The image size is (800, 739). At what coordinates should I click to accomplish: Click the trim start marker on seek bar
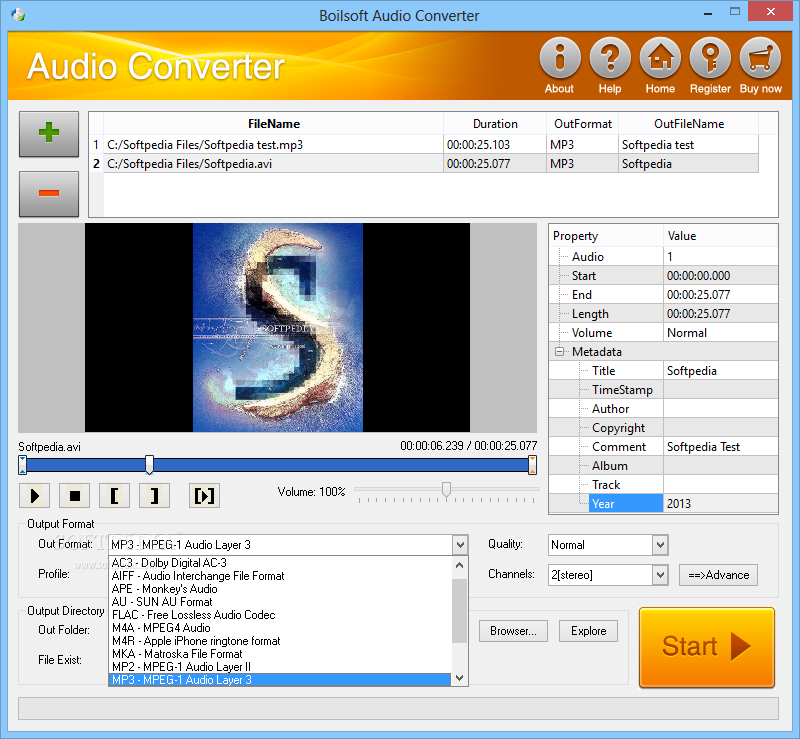(22, 465)
